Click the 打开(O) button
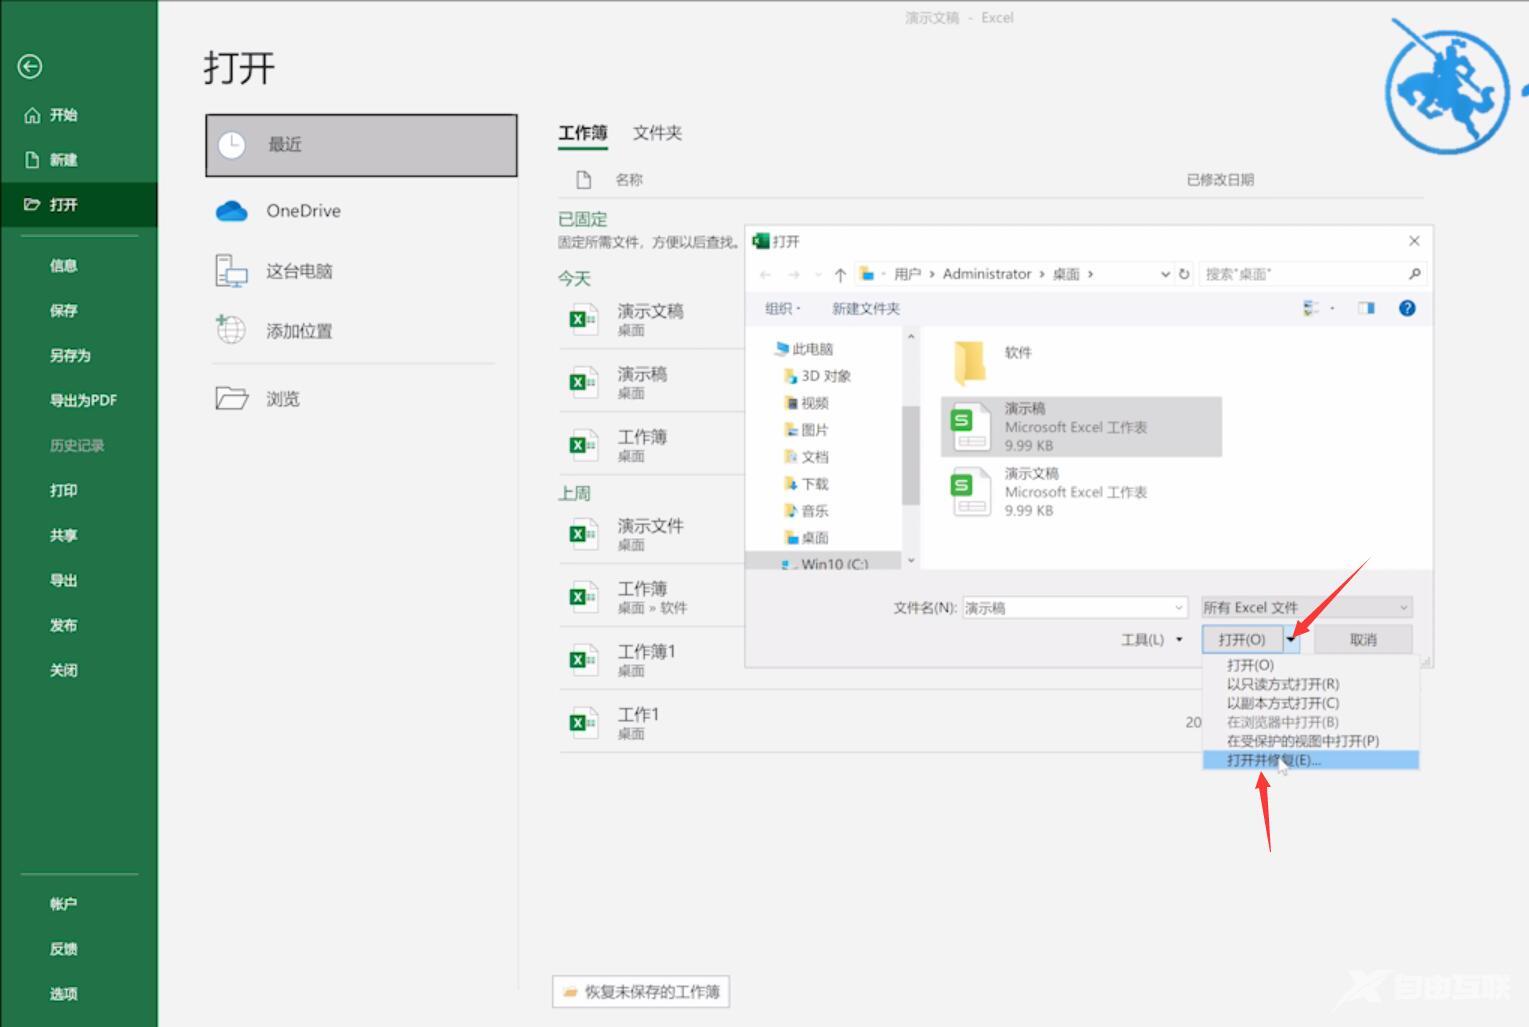1529x1027 pixels. click(x=1242, y=640)
